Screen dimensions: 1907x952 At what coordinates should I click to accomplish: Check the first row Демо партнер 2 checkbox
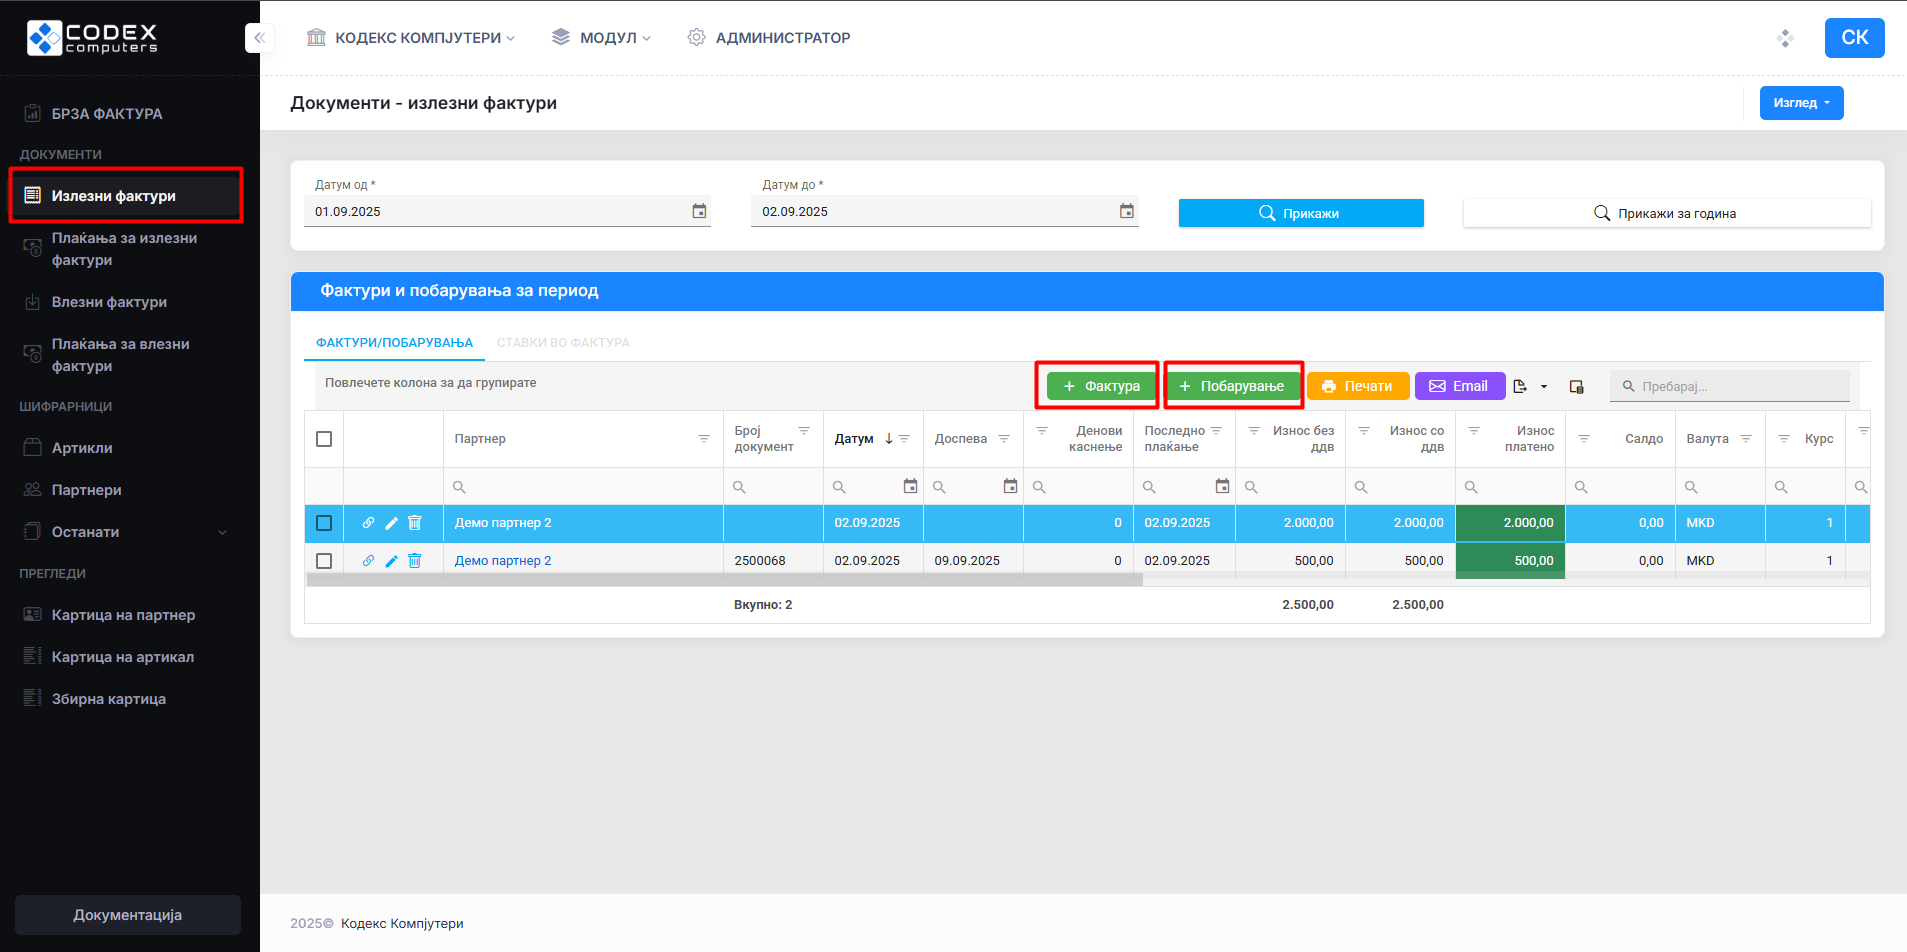[x=324, y=523]
